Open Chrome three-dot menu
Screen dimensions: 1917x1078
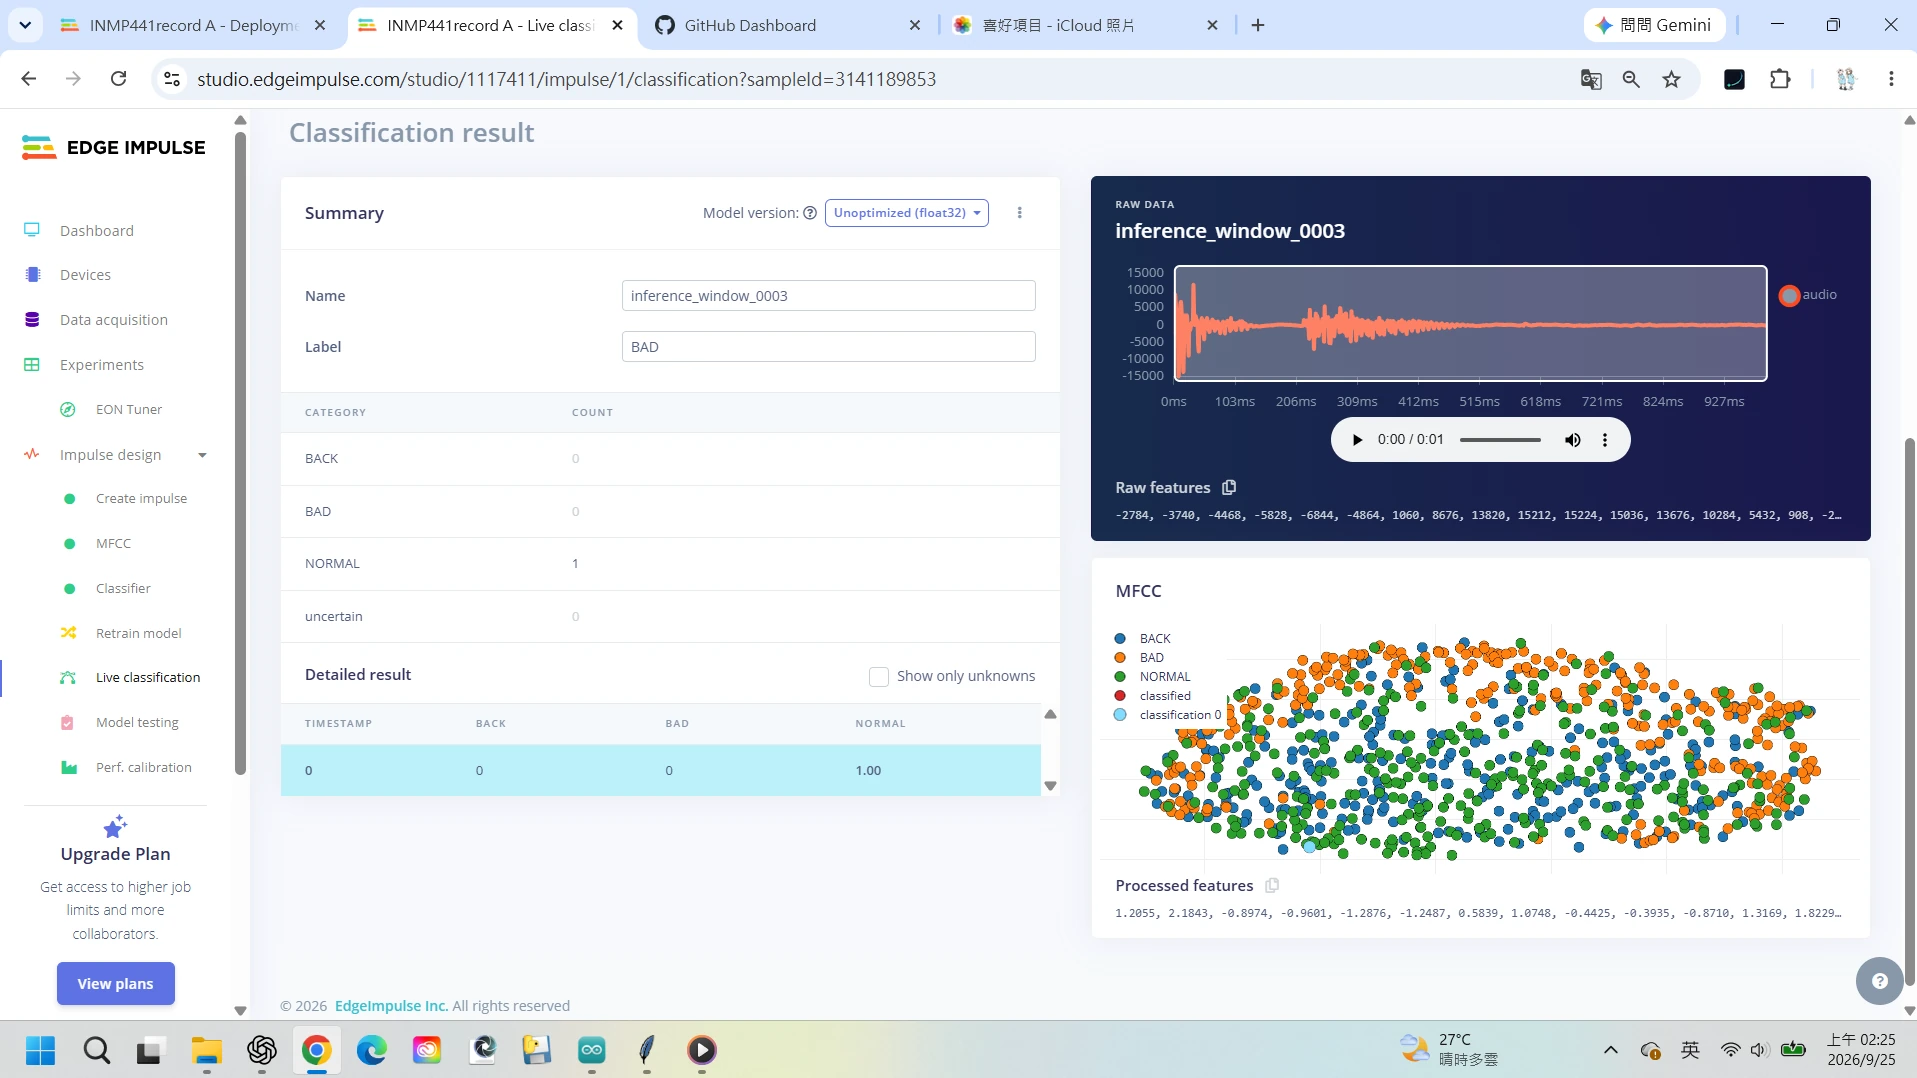coord(1891,79)
